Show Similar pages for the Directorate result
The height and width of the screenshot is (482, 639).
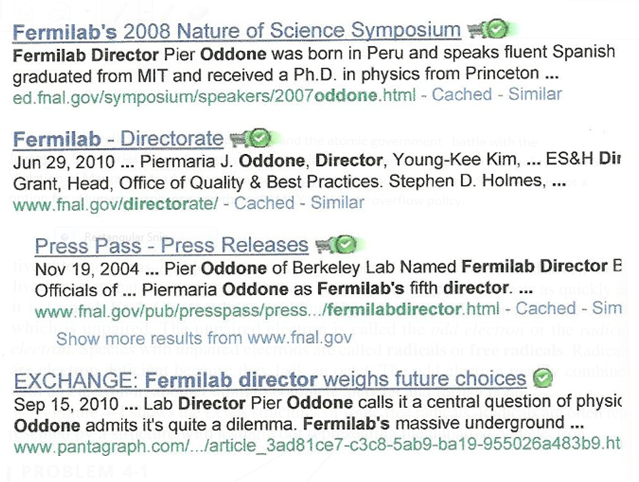point(337,203)
